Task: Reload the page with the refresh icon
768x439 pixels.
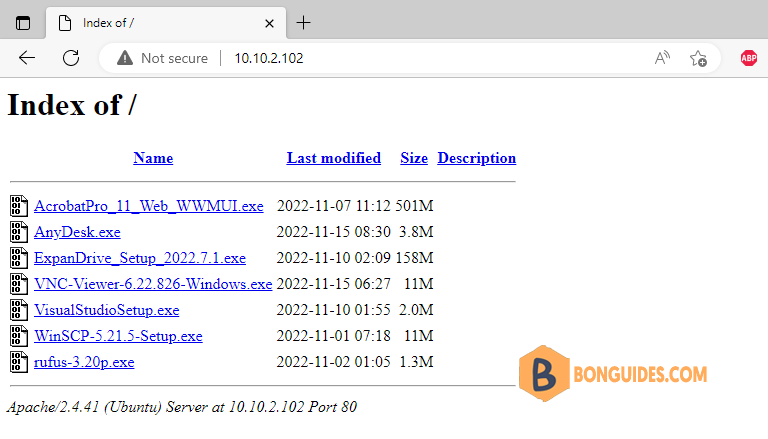Action: (71, 58)
